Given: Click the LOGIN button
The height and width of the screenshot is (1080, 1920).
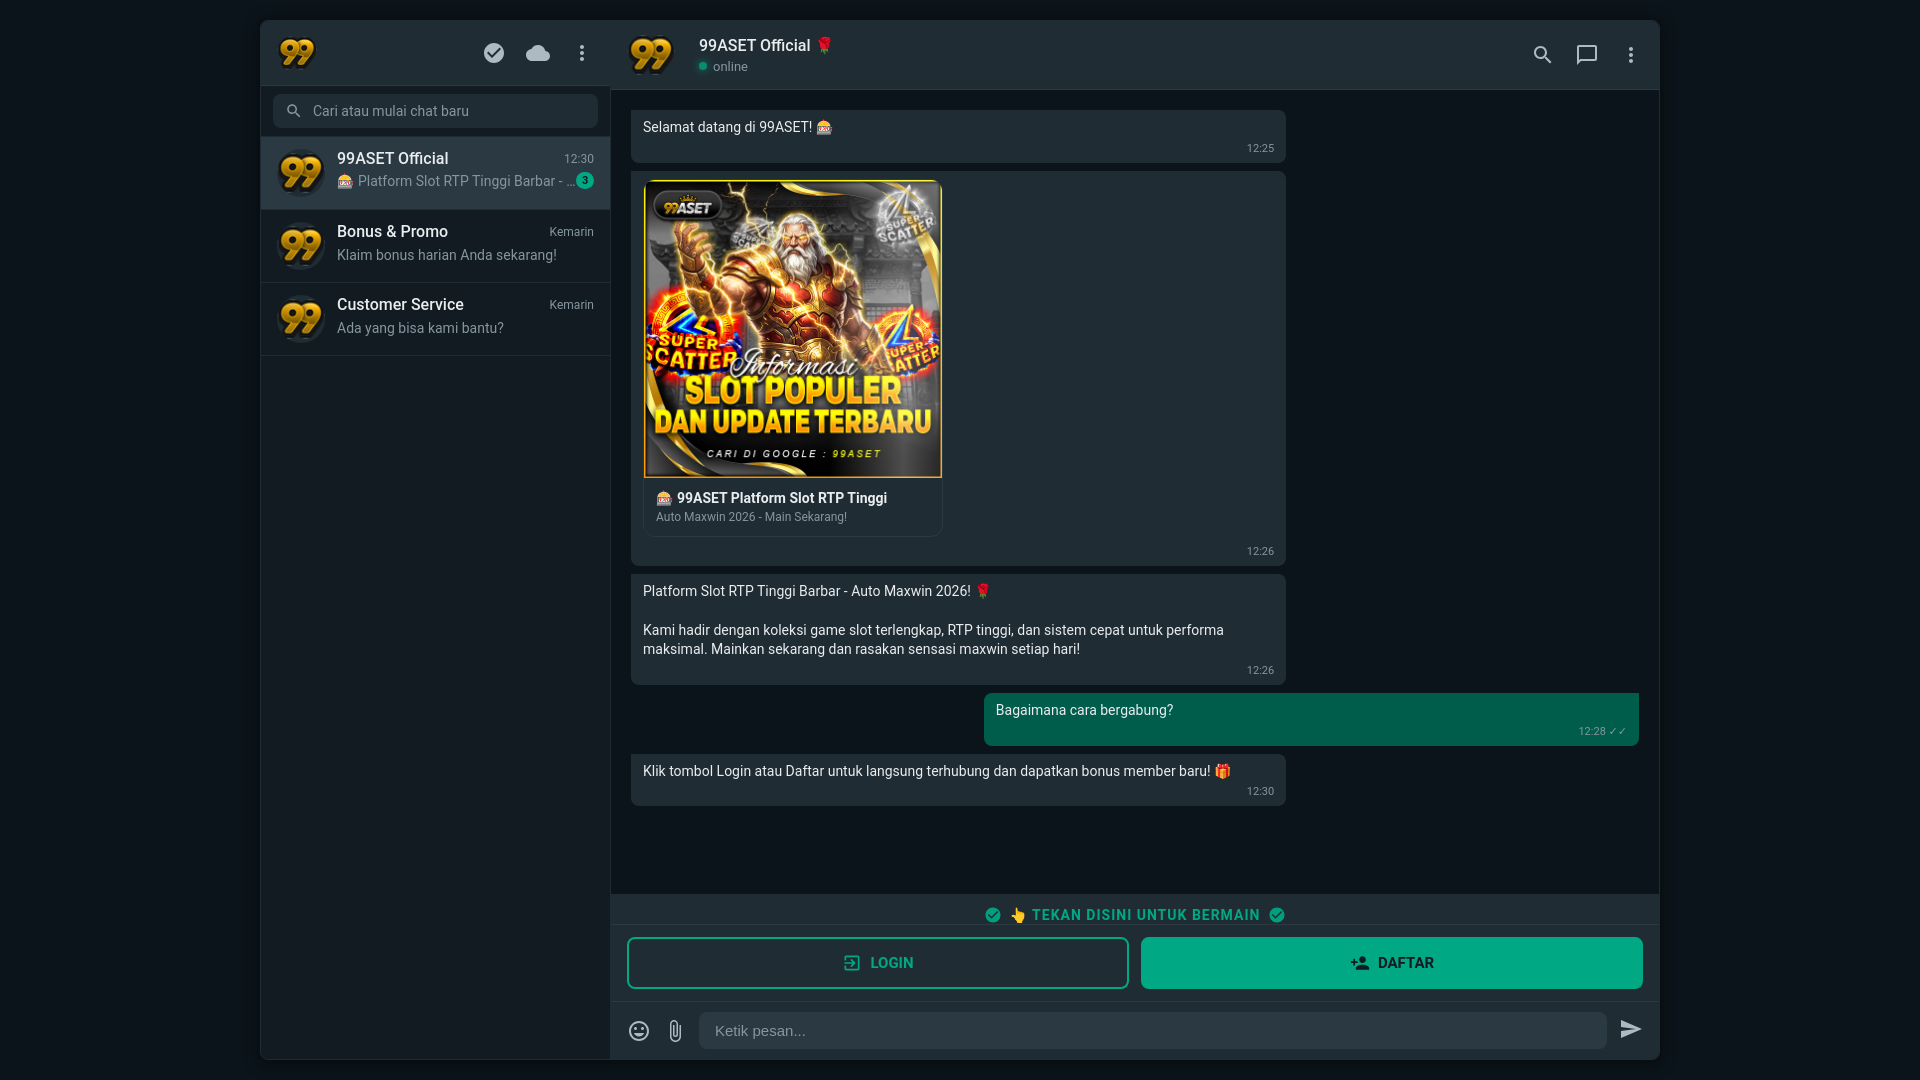Looking at the screenshot, I should (878, 963).
